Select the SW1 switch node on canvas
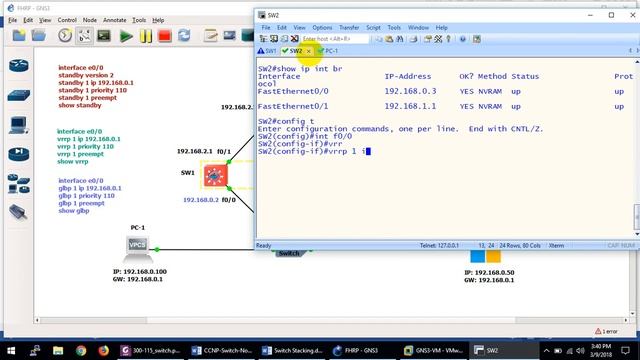The width and height of the screenshot is (640, 360). tap(215, 176)
